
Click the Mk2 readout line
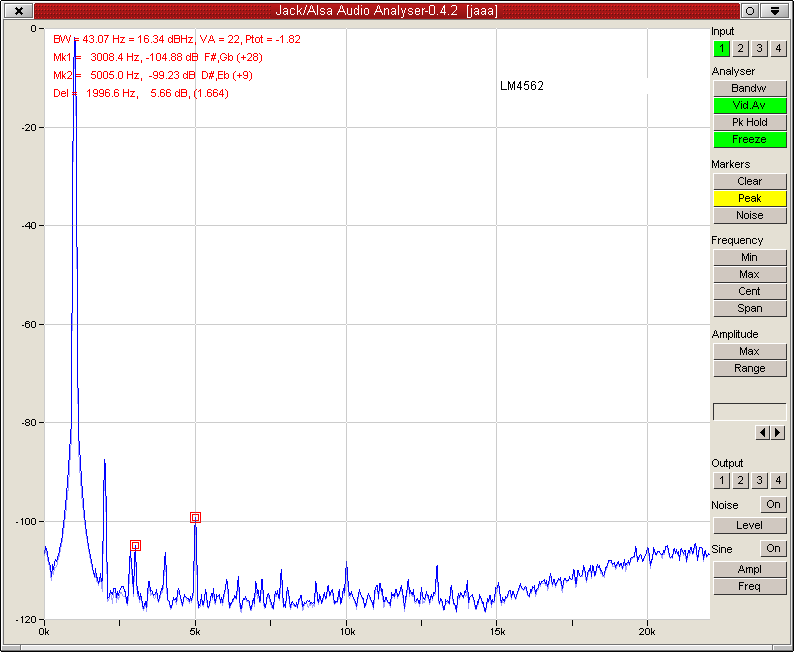(x=153, y=75)
